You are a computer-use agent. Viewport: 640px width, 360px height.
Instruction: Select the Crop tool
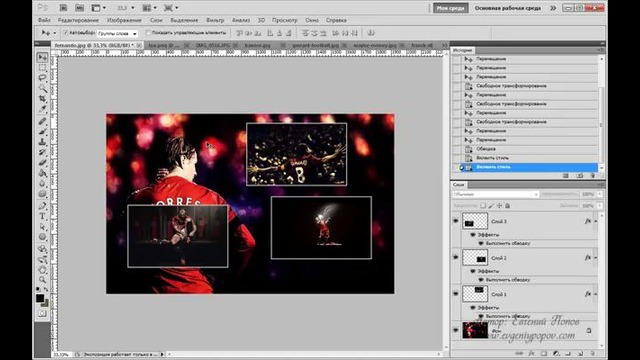point(42,98)
